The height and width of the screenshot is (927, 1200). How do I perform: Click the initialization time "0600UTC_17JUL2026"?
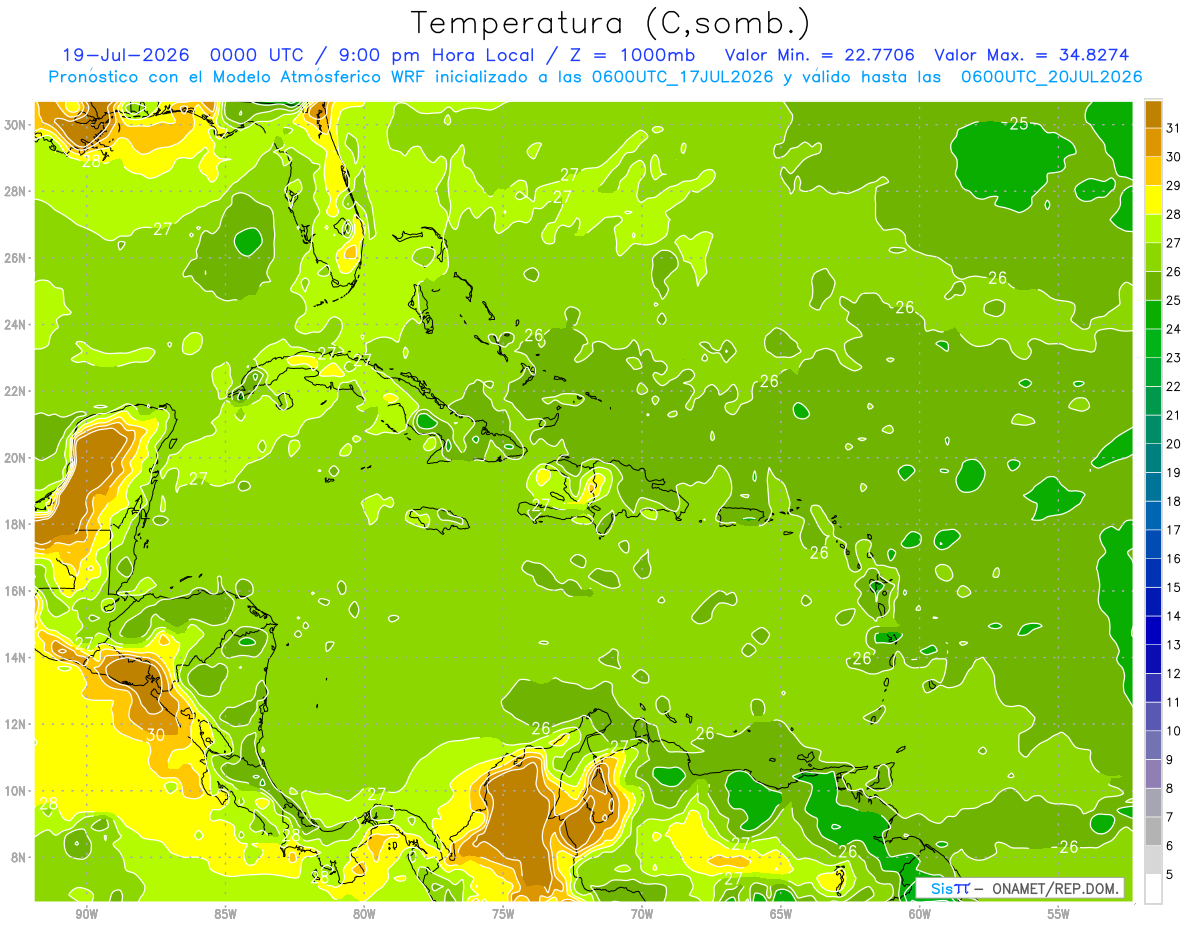[x=681, y=77]
